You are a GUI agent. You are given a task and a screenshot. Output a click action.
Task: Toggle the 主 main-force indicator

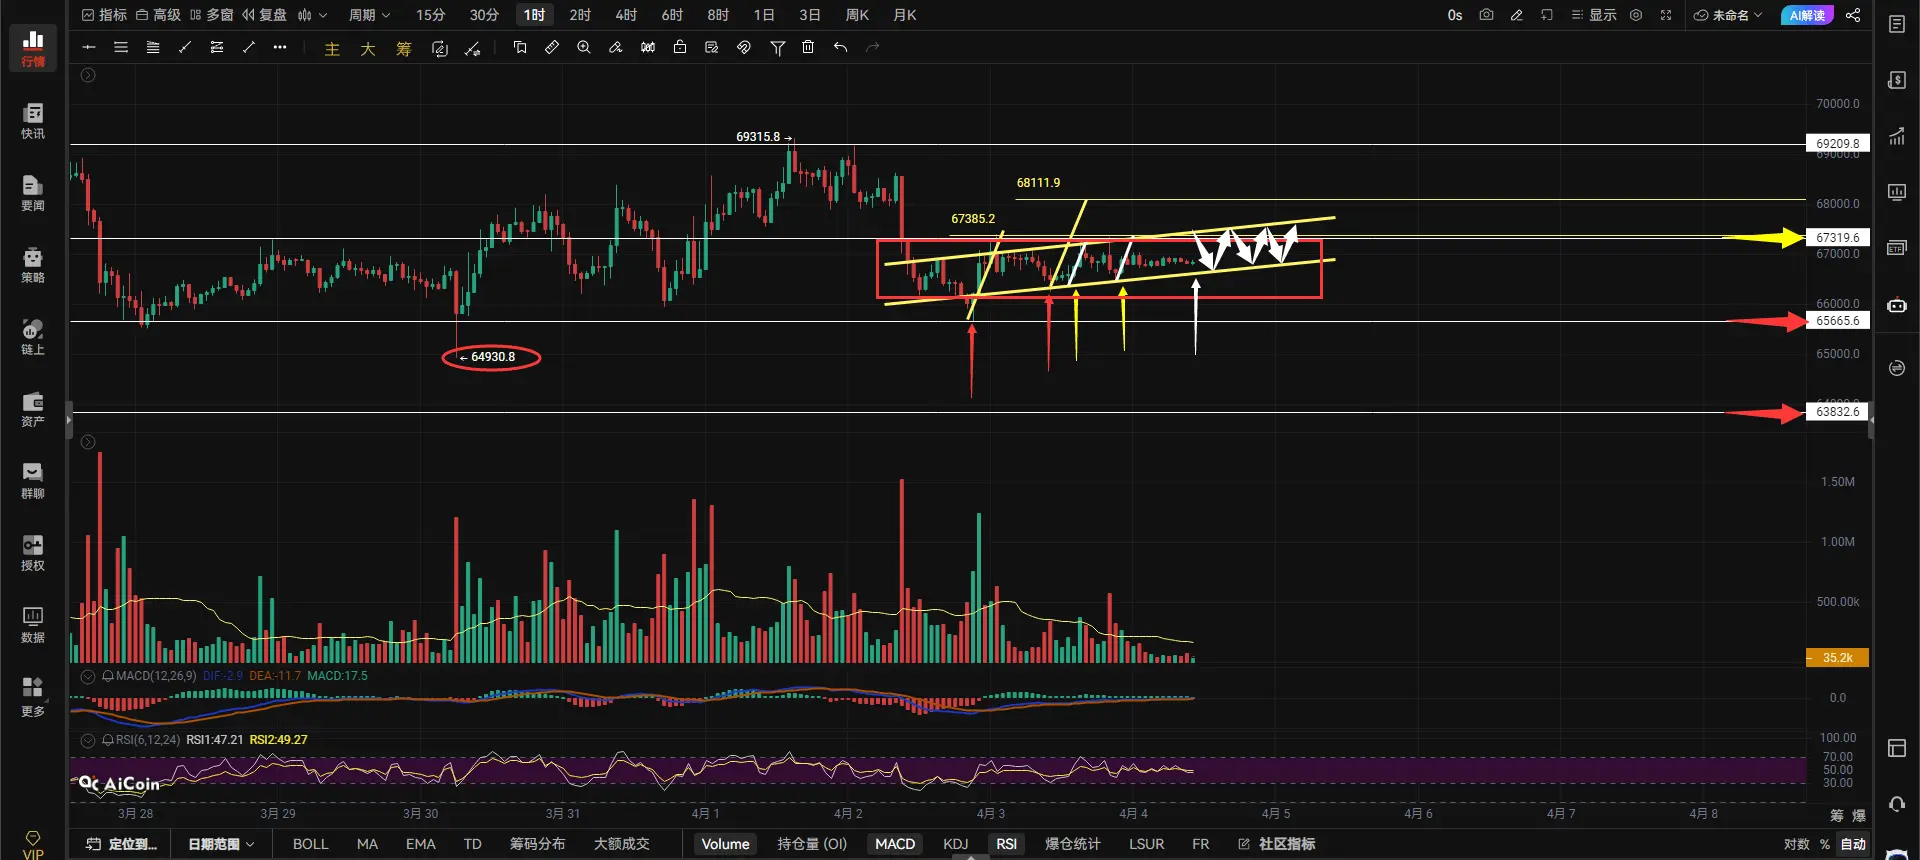(x=332, y=48)
